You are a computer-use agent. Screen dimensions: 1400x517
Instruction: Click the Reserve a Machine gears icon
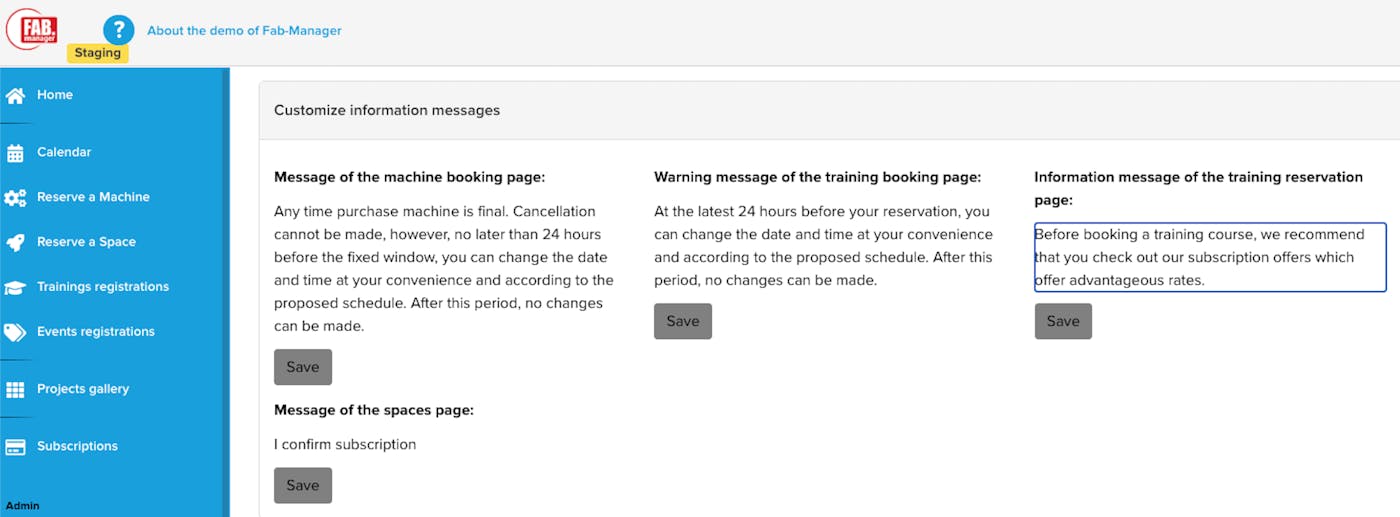coord(15,198)
